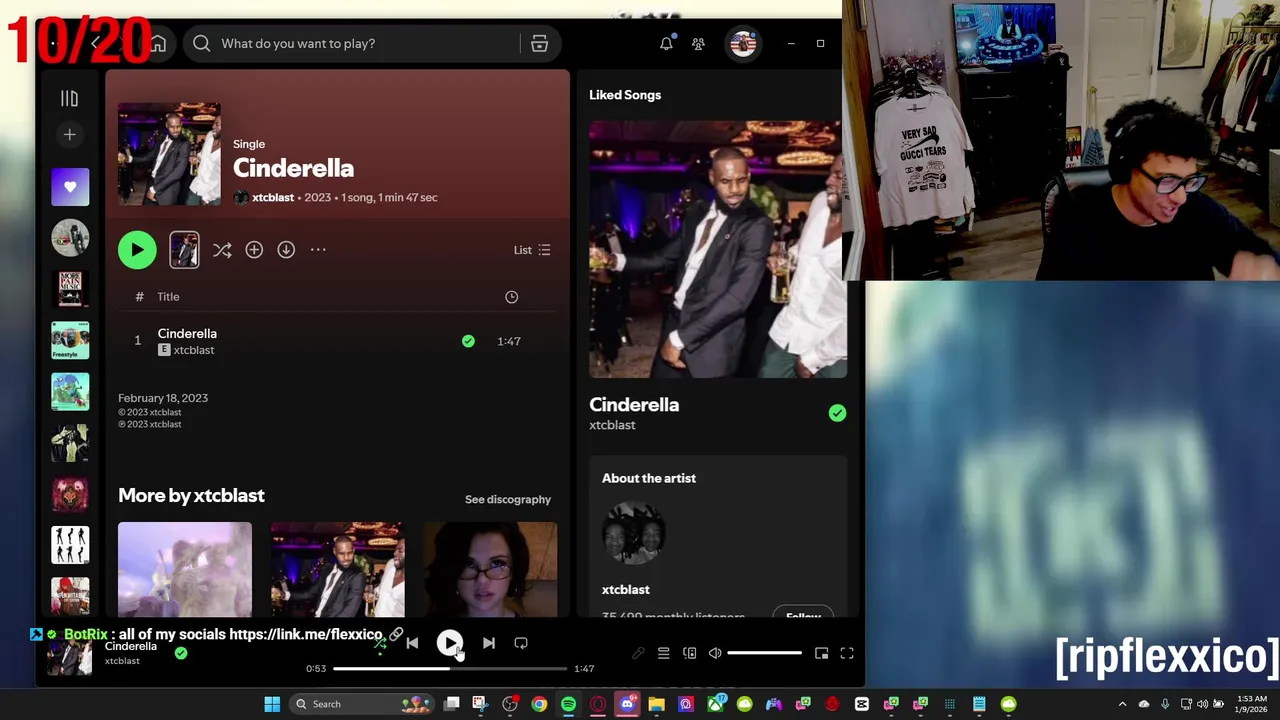Open the play queue
This screenshot has height=720, width=1280.
coord(663,653)
